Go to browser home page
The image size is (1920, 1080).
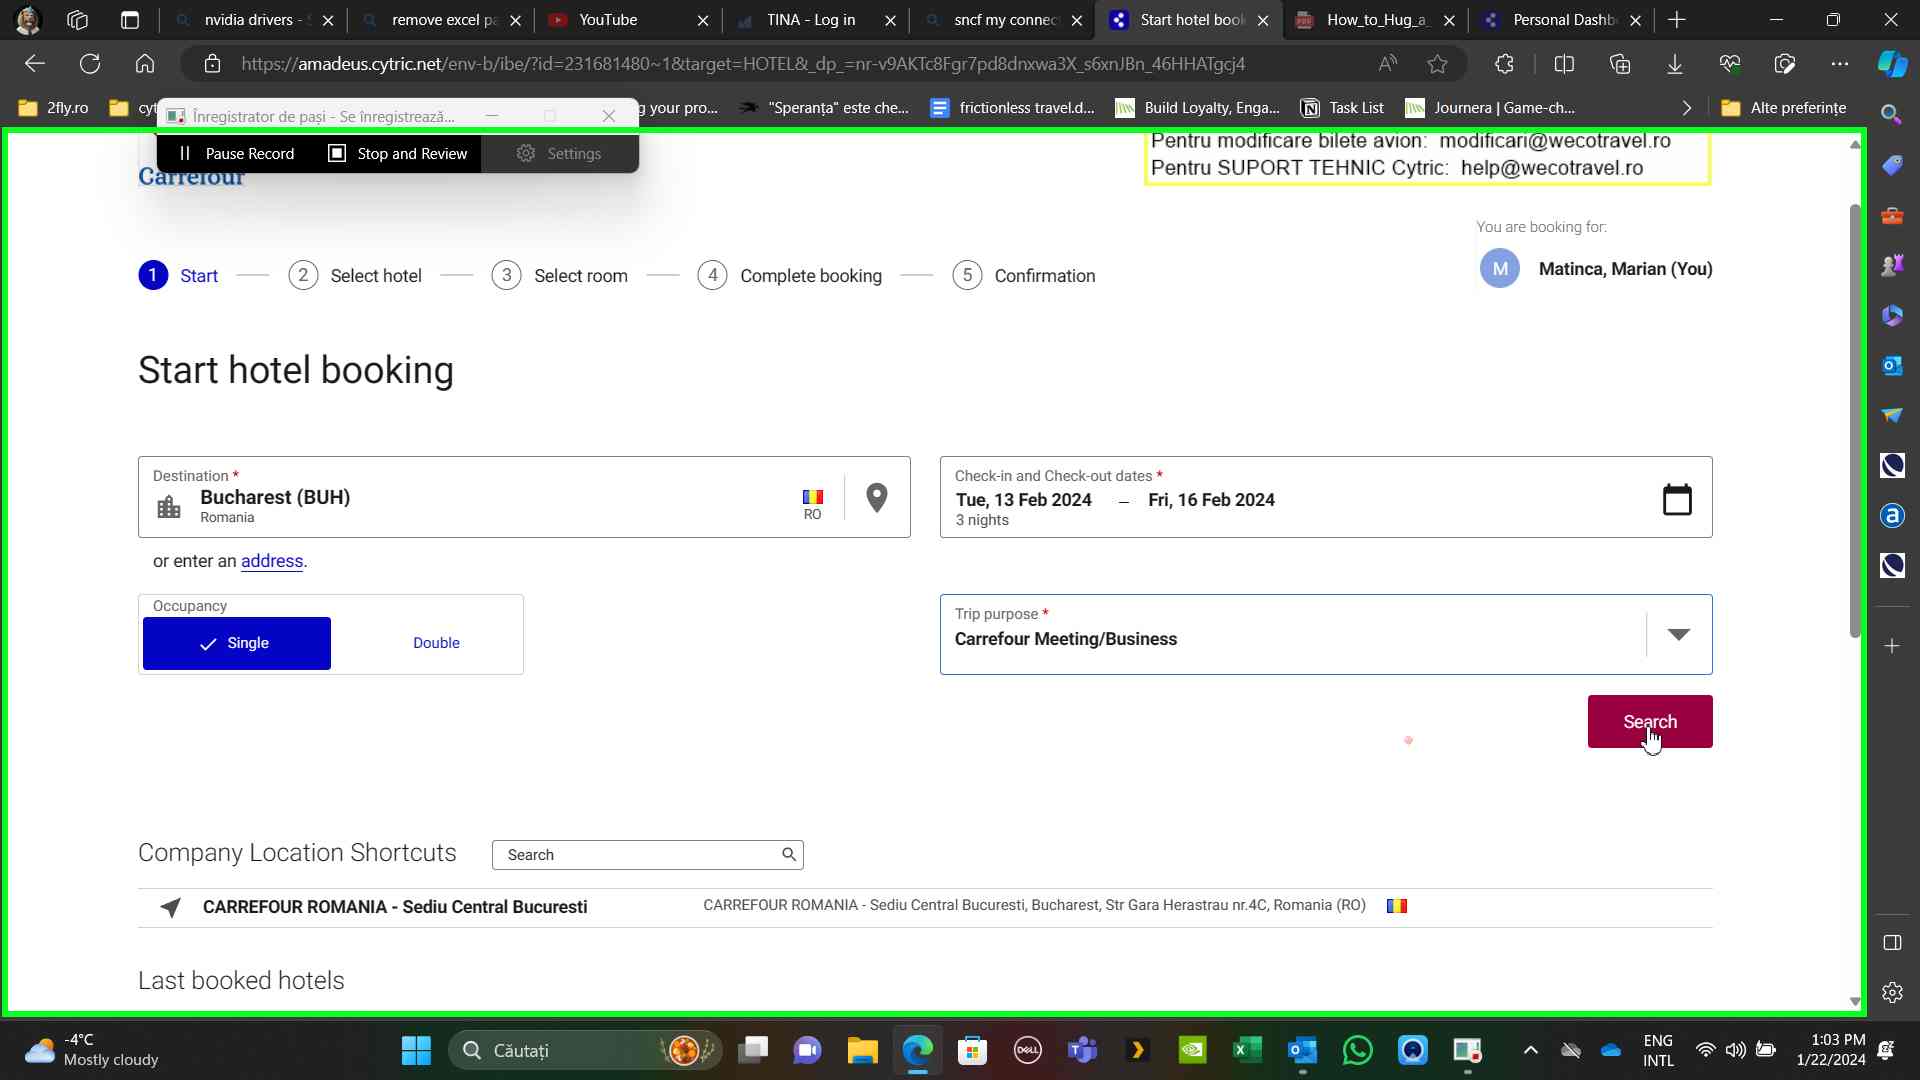tap(145, 64)
